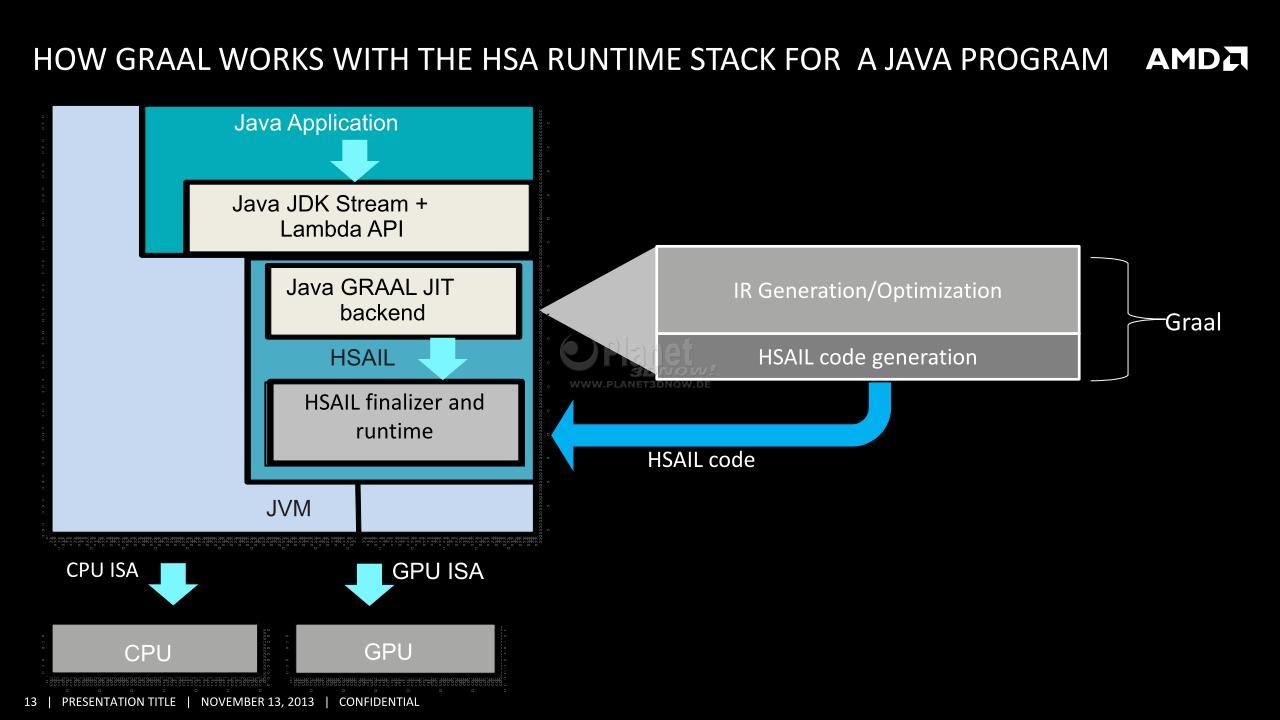Image resolution: width=1280 pixels, height=720 pixels.
Task: Click the Graal label at right
Action: click(1193, 322)
